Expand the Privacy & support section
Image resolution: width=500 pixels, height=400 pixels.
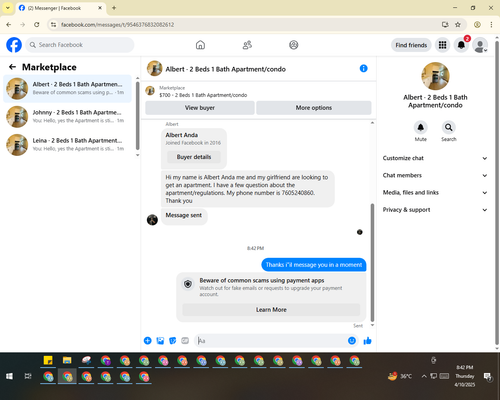[x=435, y=210]
